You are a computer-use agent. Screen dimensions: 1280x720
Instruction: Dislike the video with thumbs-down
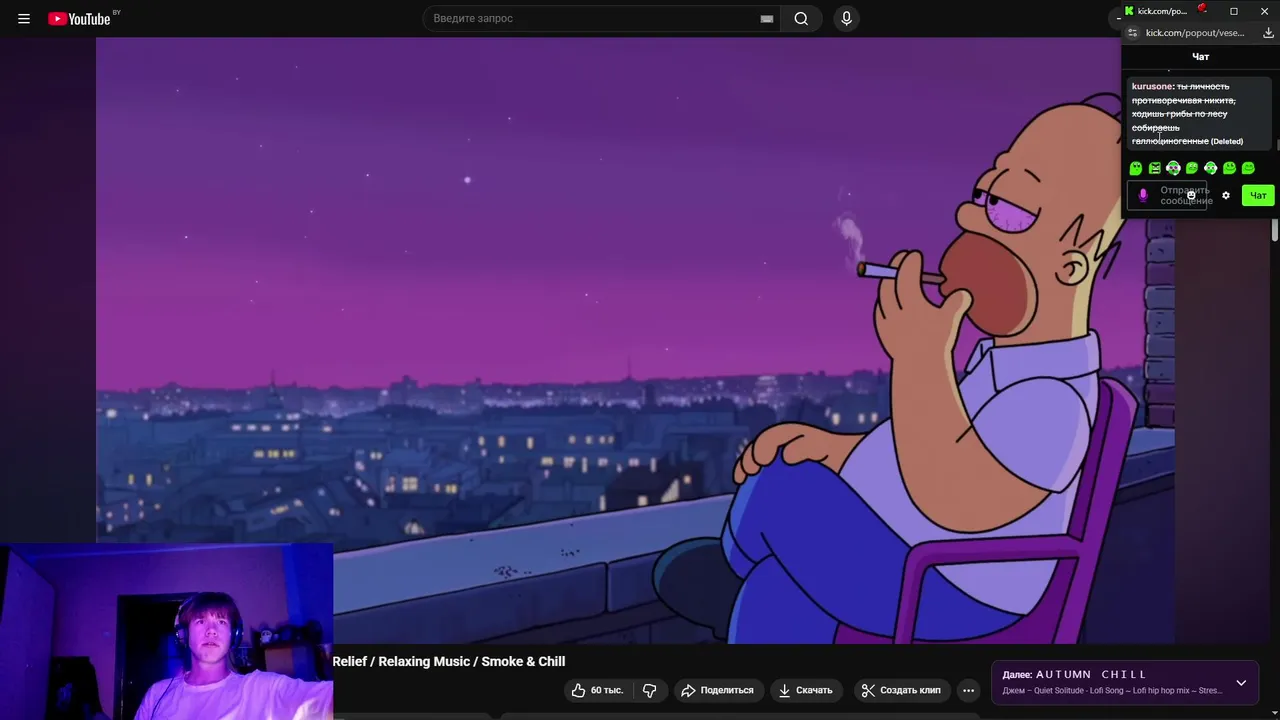pos(650,690)
